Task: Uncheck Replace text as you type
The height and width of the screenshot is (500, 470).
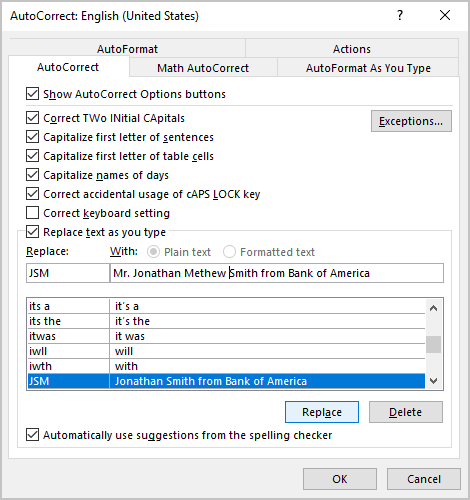Action: [x=32, y=232]
